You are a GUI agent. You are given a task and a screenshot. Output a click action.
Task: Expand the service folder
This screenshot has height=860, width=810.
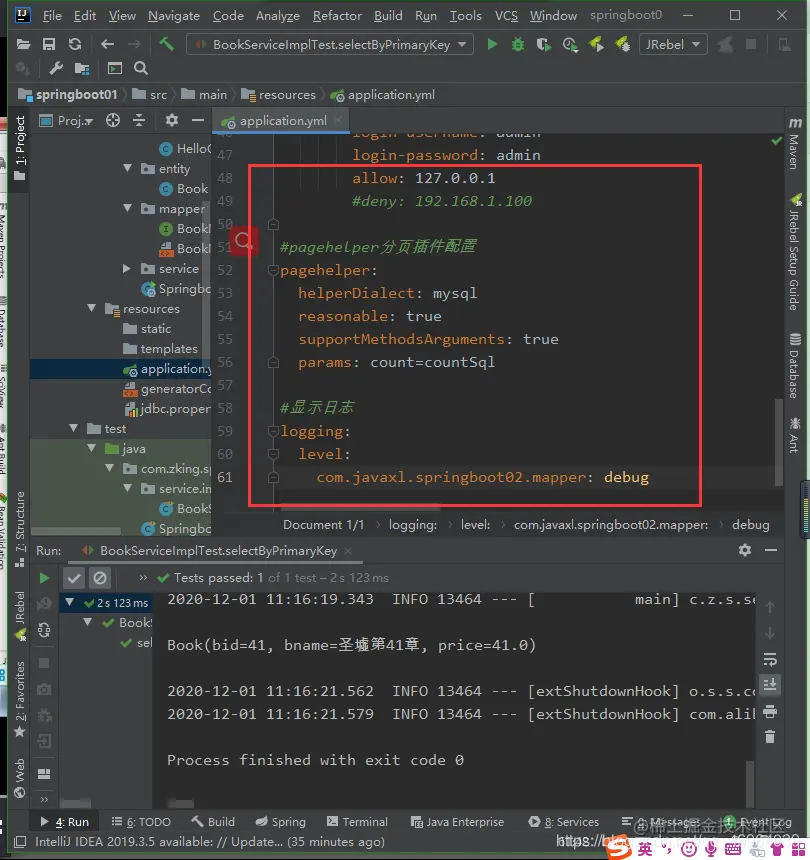127,268
